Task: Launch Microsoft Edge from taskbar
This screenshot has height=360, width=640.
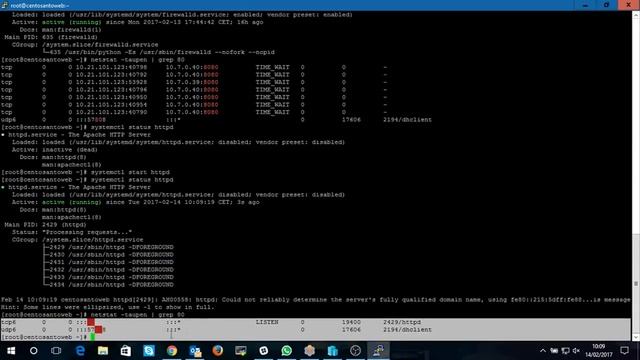Action: point(80,351)
